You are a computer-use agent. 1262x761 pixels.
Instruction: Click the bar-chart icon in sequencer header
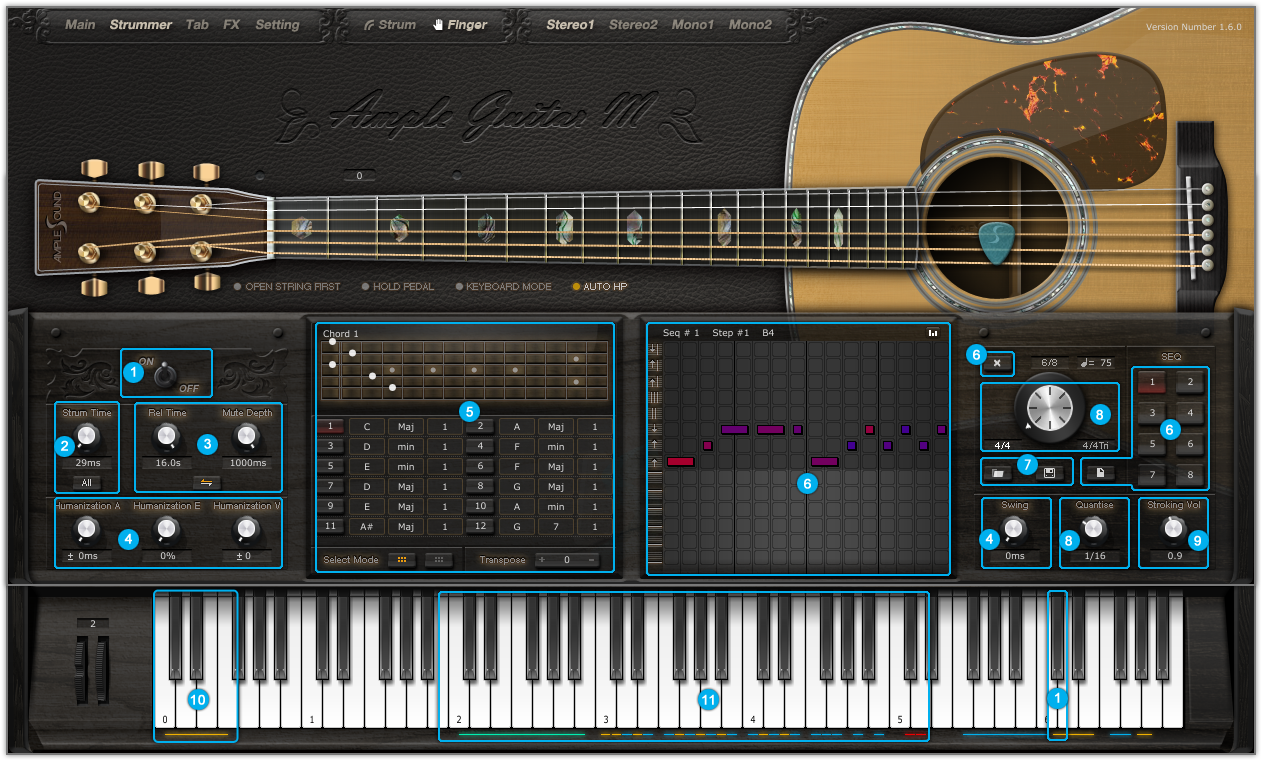932,332
